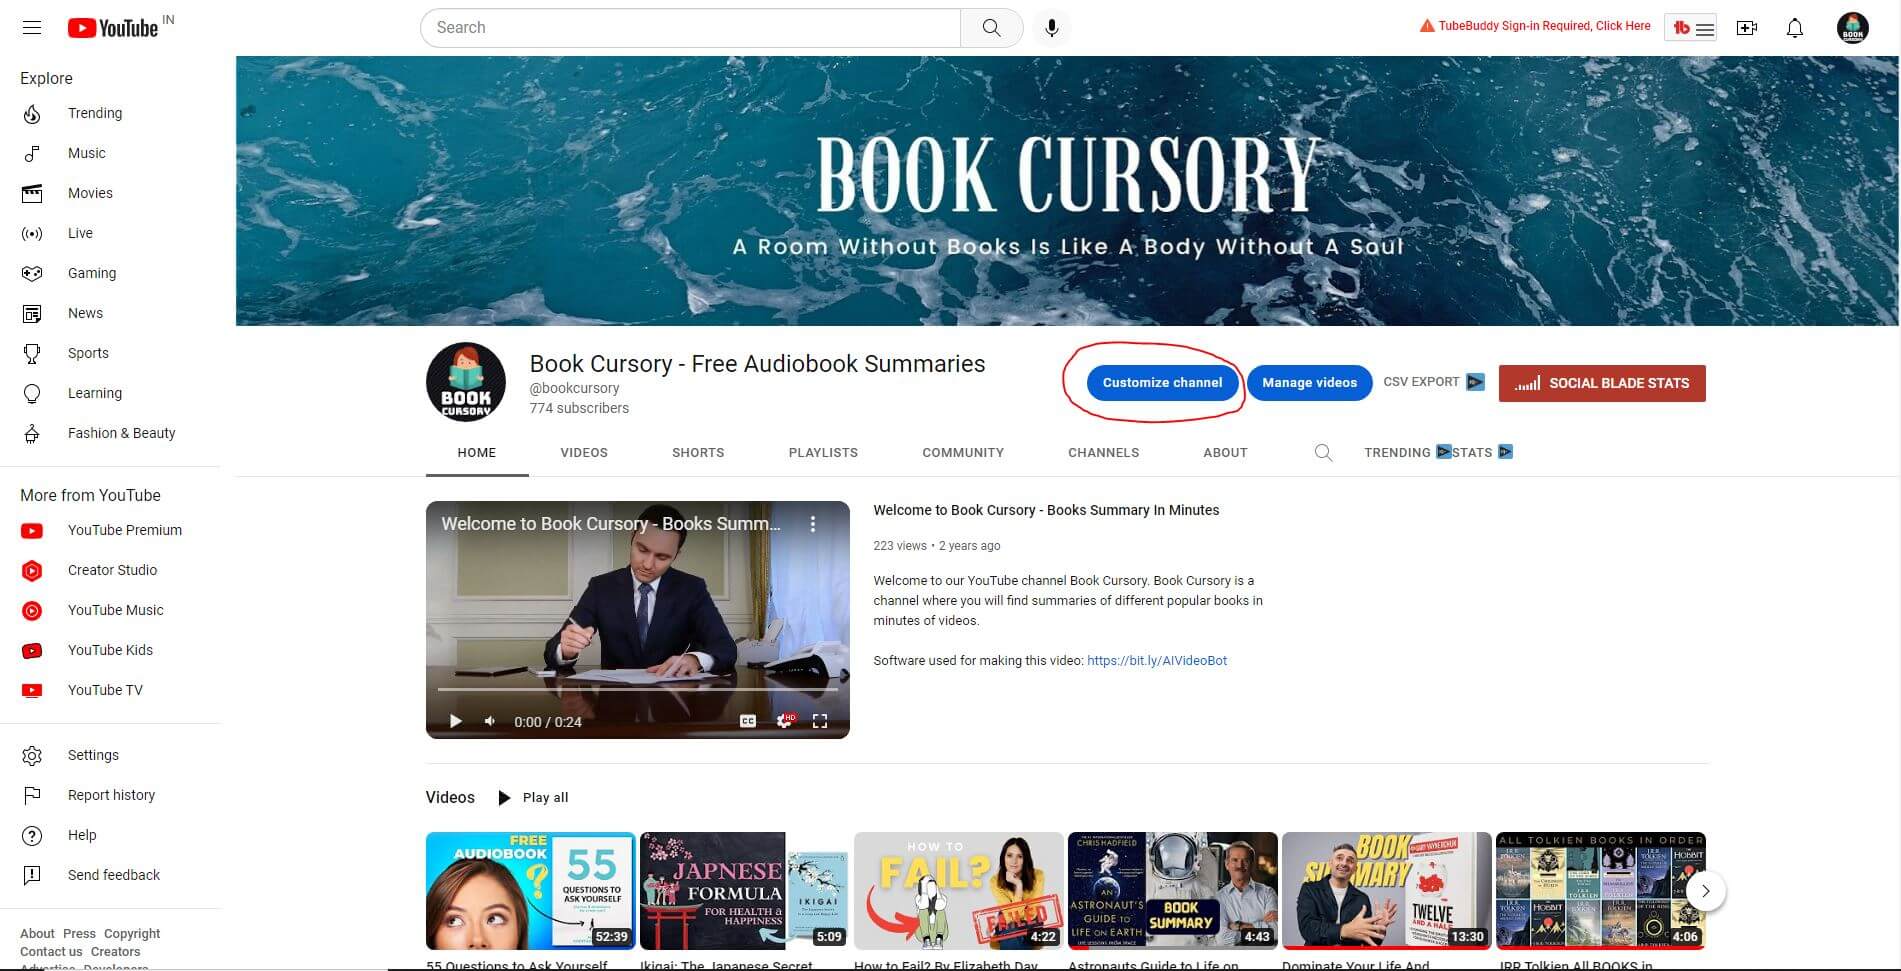Switch to the ABOUT tab
This screenshot has height=971, width=1901.
click(x=1226, y=453)
